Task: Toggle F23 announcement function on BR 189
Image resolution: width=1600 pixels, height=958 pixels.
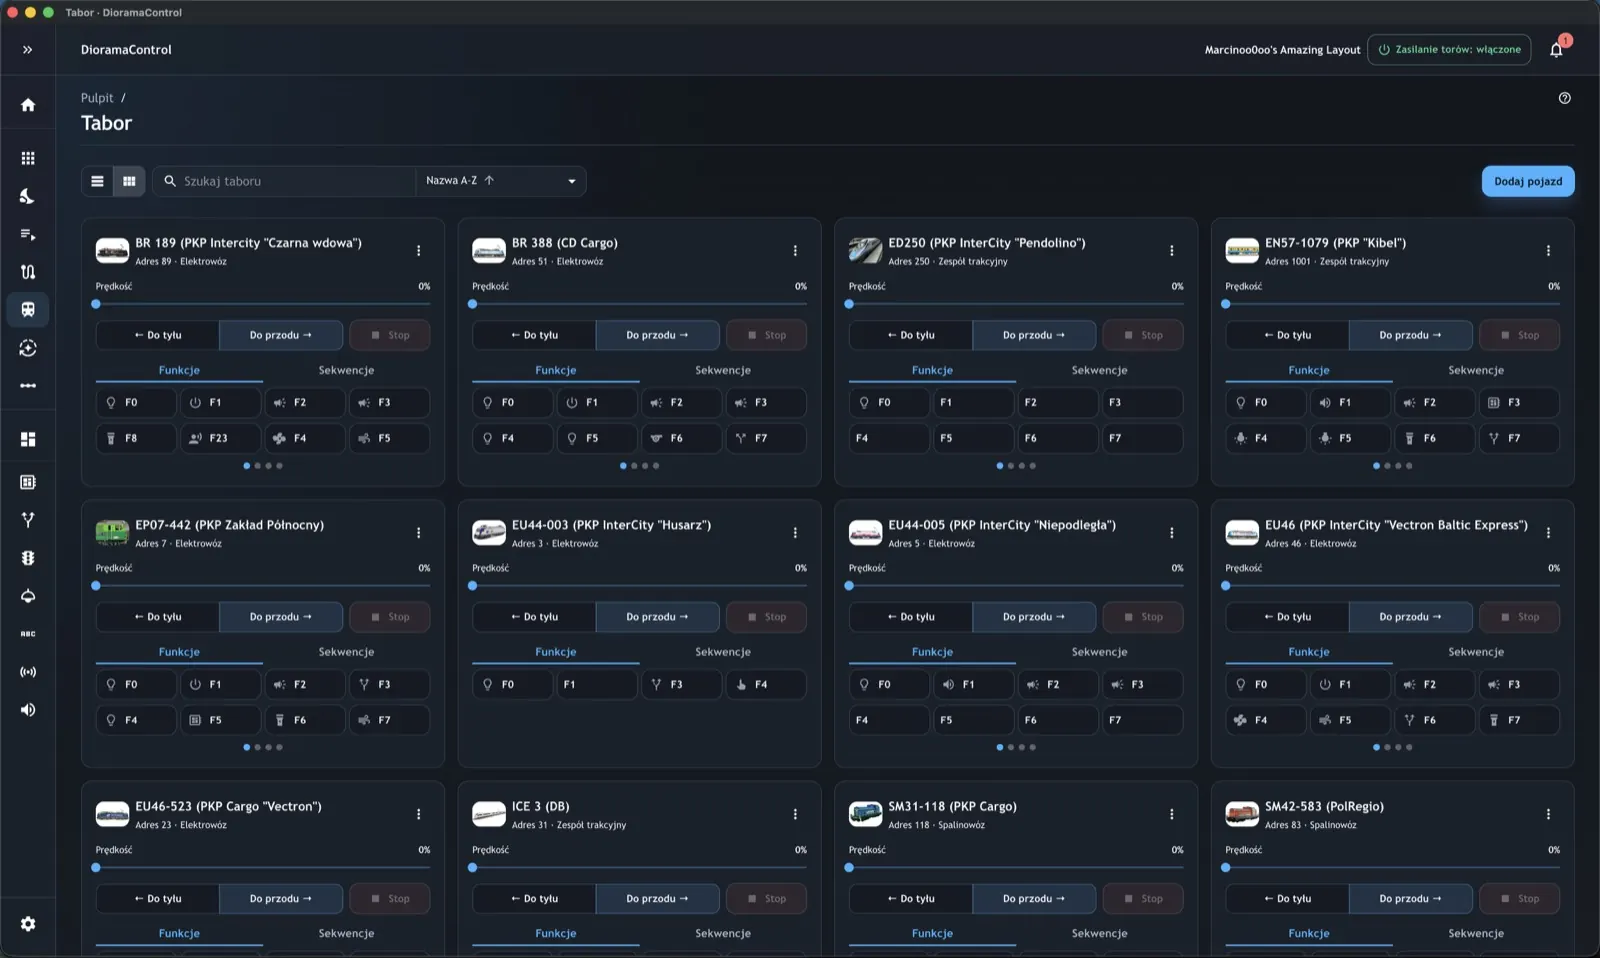Action: click(220, 438)
